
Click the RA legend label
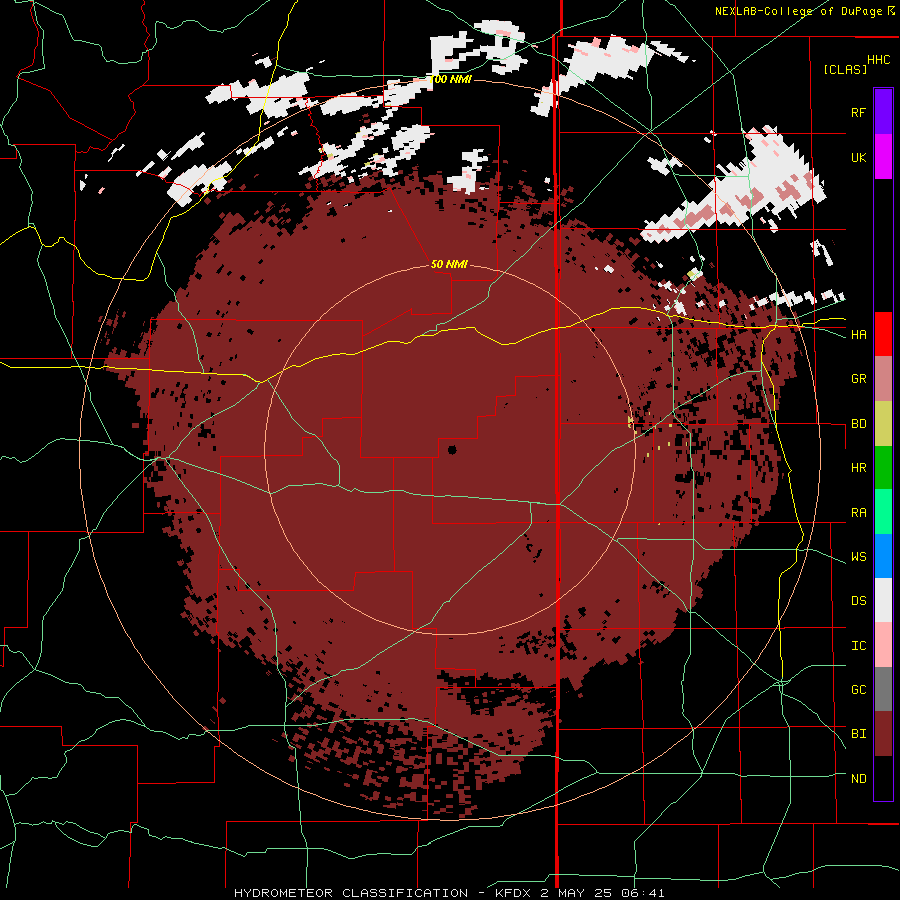[x=858, y=513]
